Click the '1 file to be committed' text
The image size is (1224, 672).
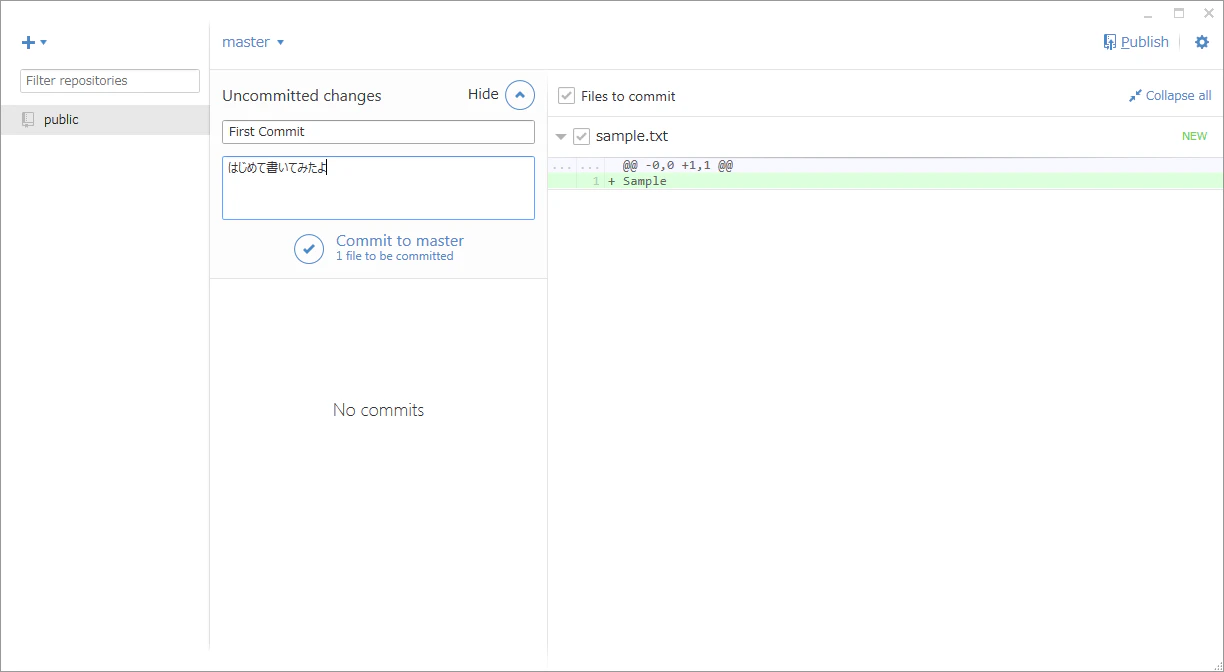395,256
